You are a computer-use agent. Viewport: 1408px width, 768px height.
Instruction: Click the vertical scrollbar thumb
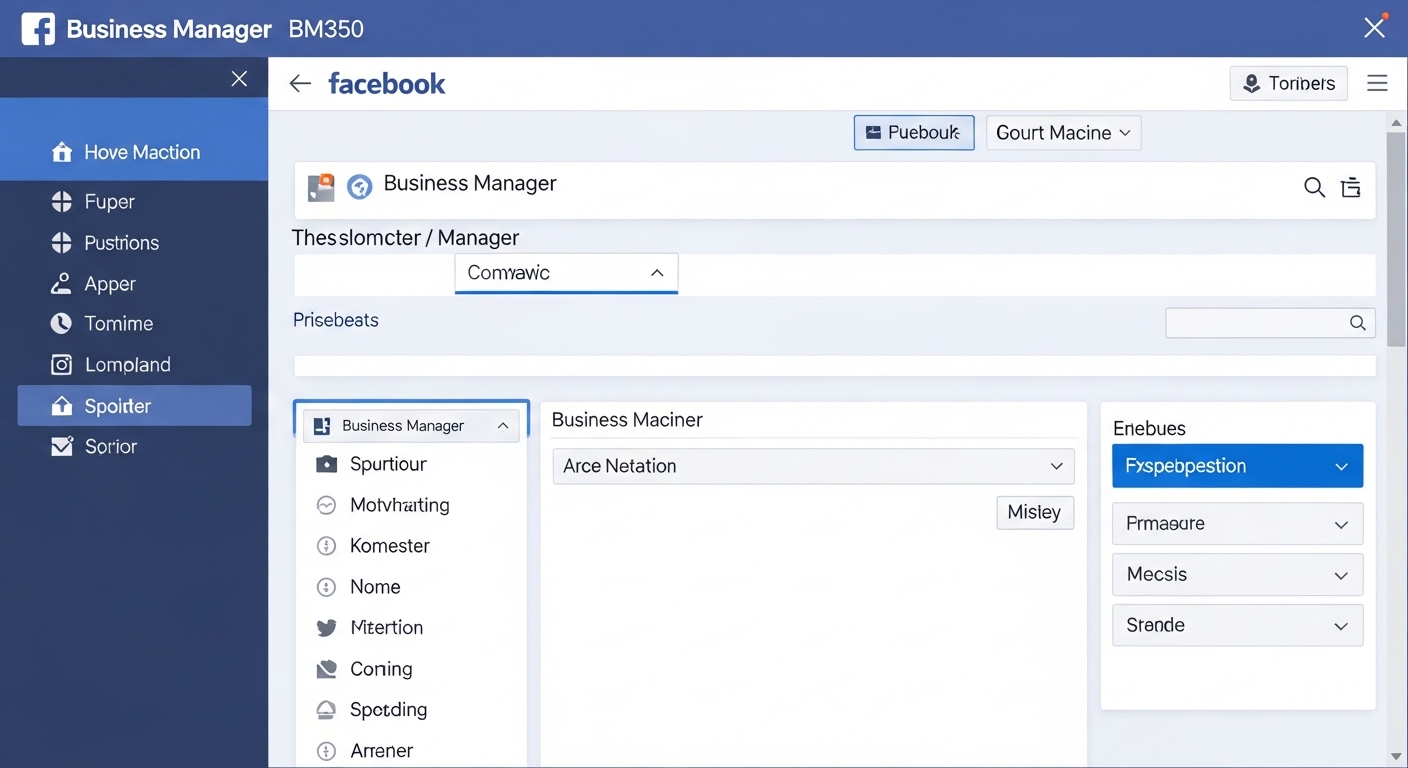[1397, 238]
